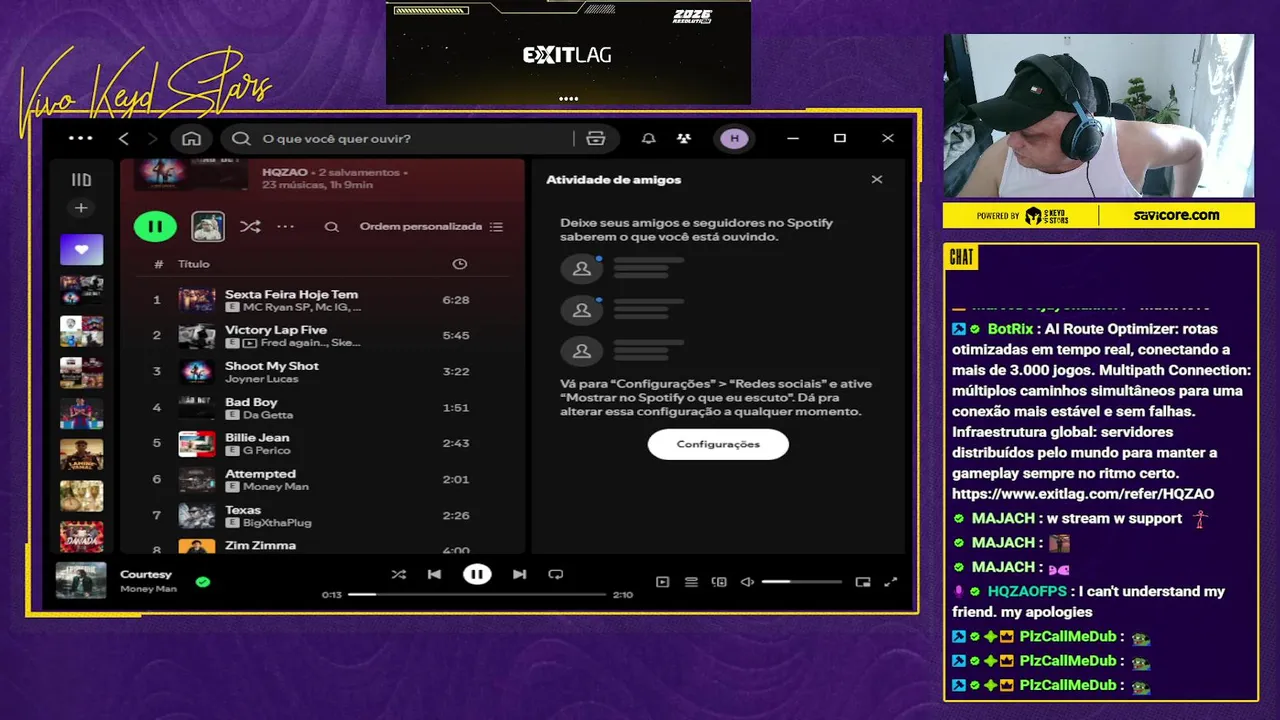This screenshot has height=720, width=1280.
Task: Search within the playlist
Action: pyautogui.click(x=331, y=227)
